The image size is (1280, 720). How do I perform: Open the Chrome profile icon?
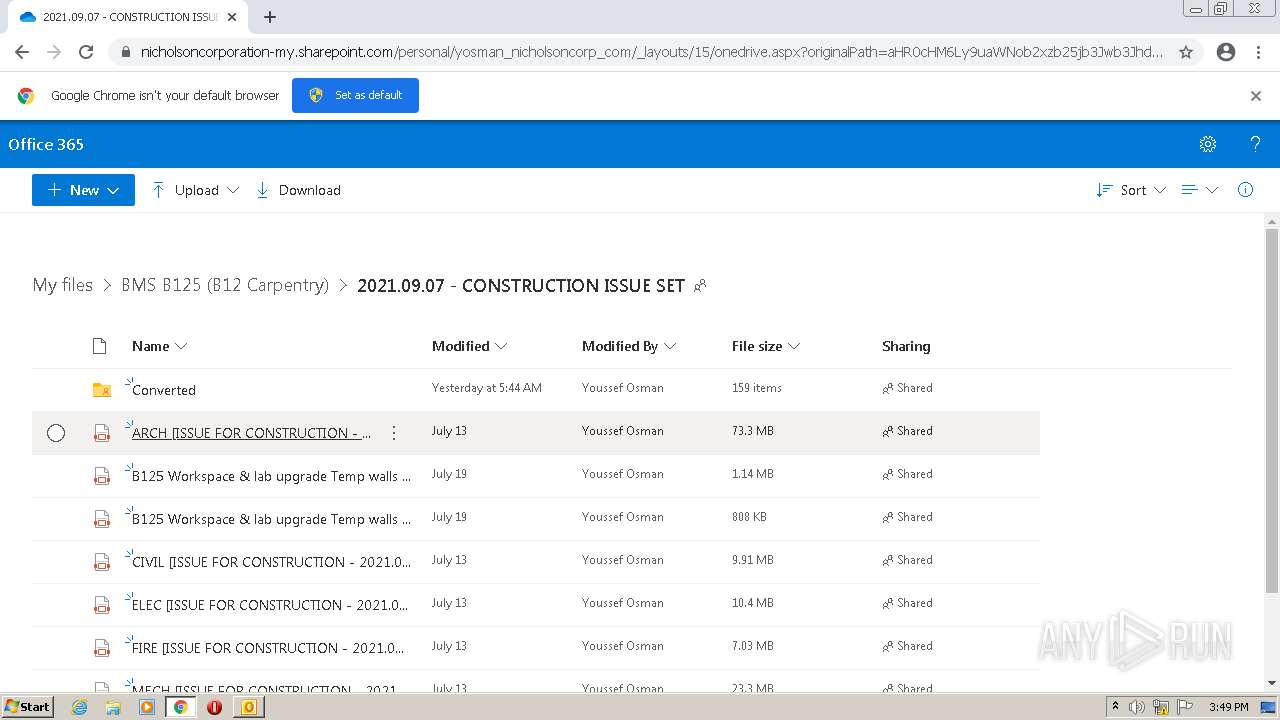click(x=1226, y=52)
